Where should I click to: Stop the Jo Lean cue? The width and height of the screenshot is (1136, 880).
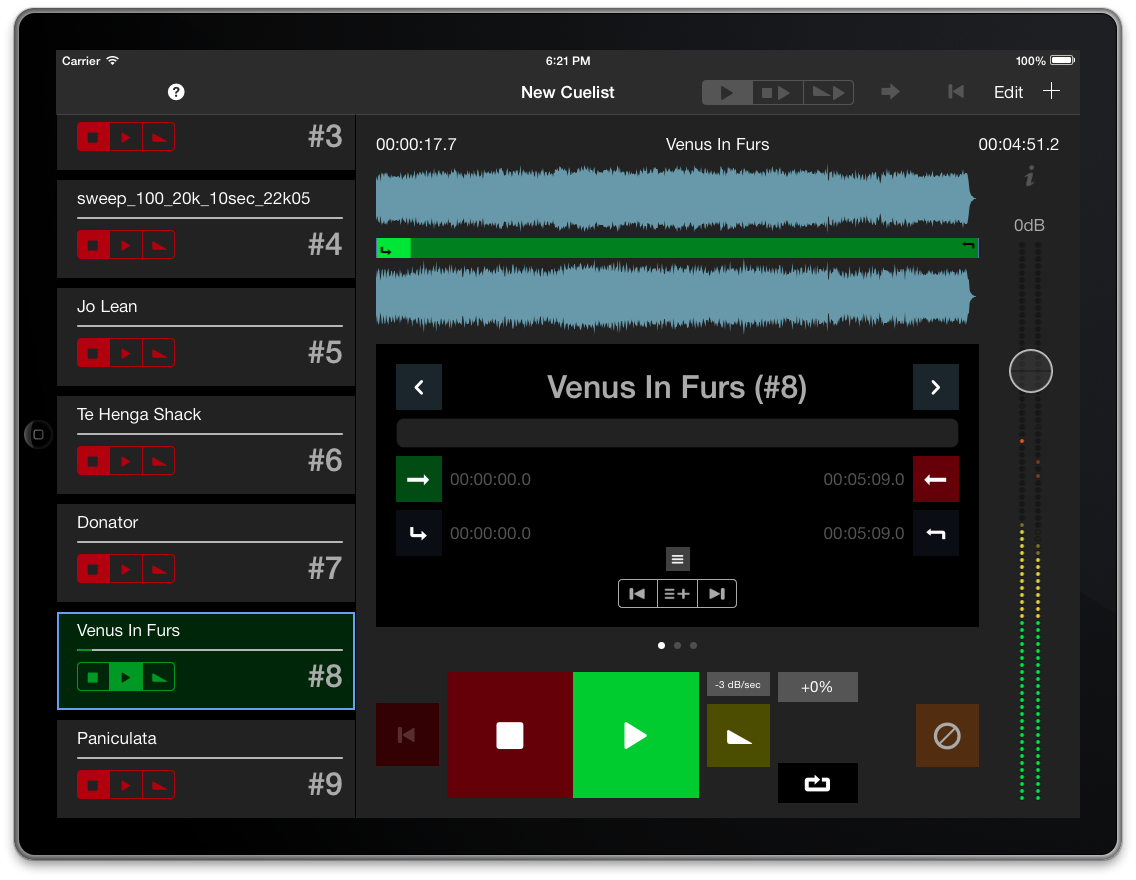pos(93,353)
